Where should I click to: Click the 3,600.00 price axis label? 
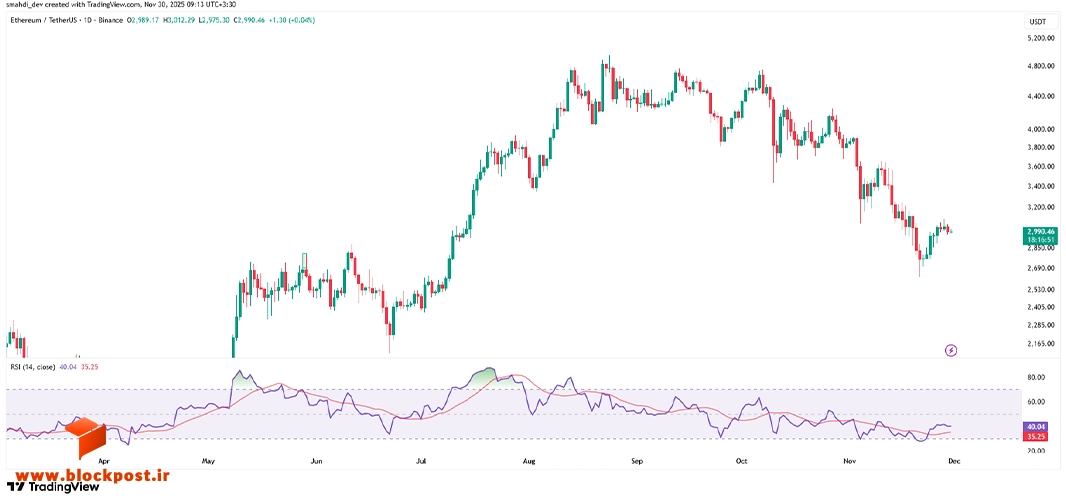(1040, 166)
